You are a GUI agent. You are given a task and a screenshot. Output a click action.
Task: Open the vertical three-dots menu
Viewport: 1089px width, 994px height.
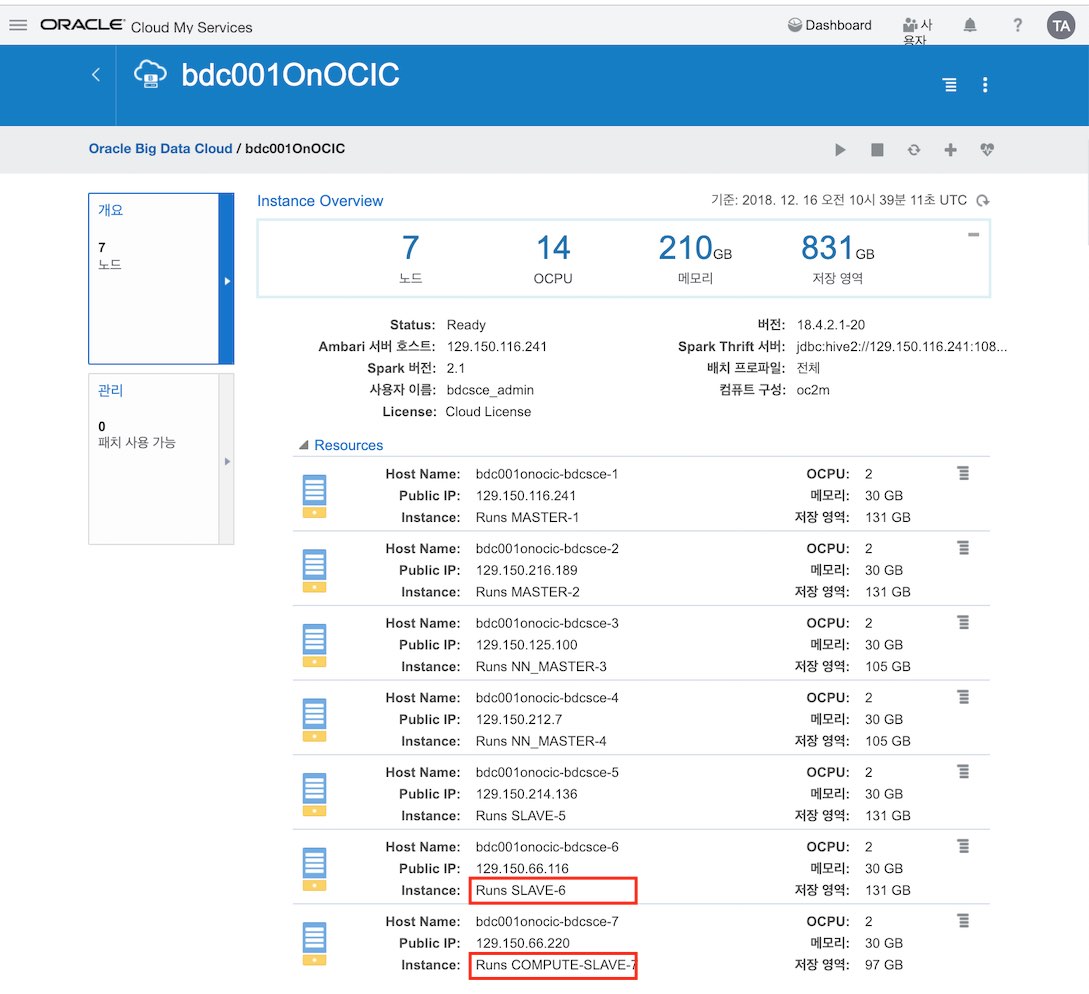tap(985, 85)
